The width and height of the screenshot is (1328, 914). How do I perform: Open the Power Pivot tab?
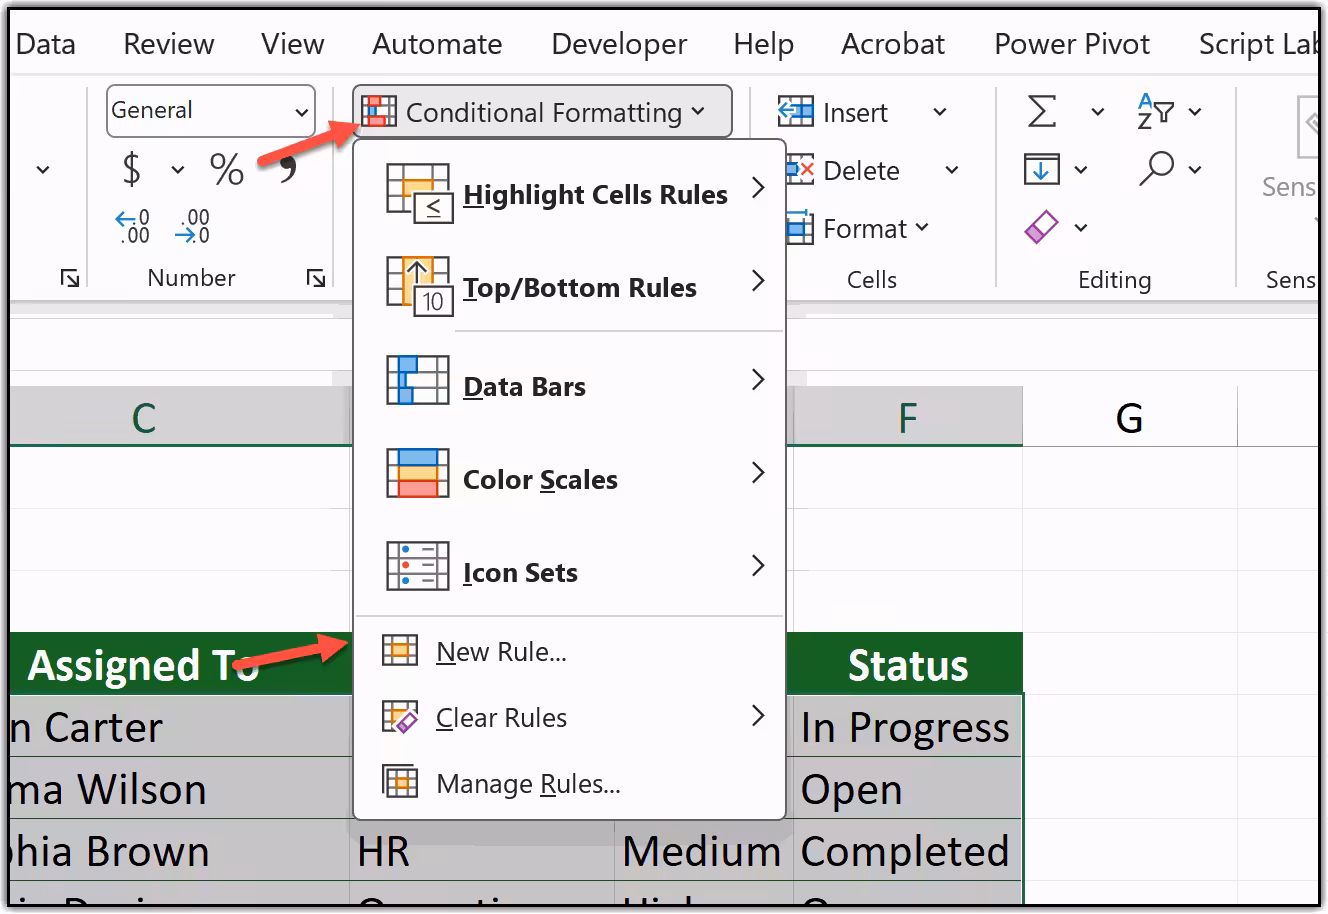(1072, 44)
